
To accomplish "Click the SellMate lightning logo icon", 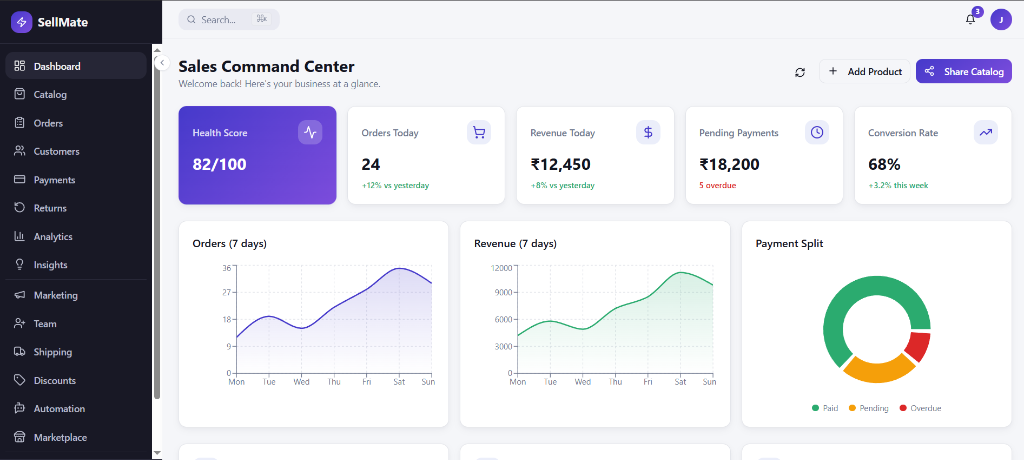I will point(22,22).
